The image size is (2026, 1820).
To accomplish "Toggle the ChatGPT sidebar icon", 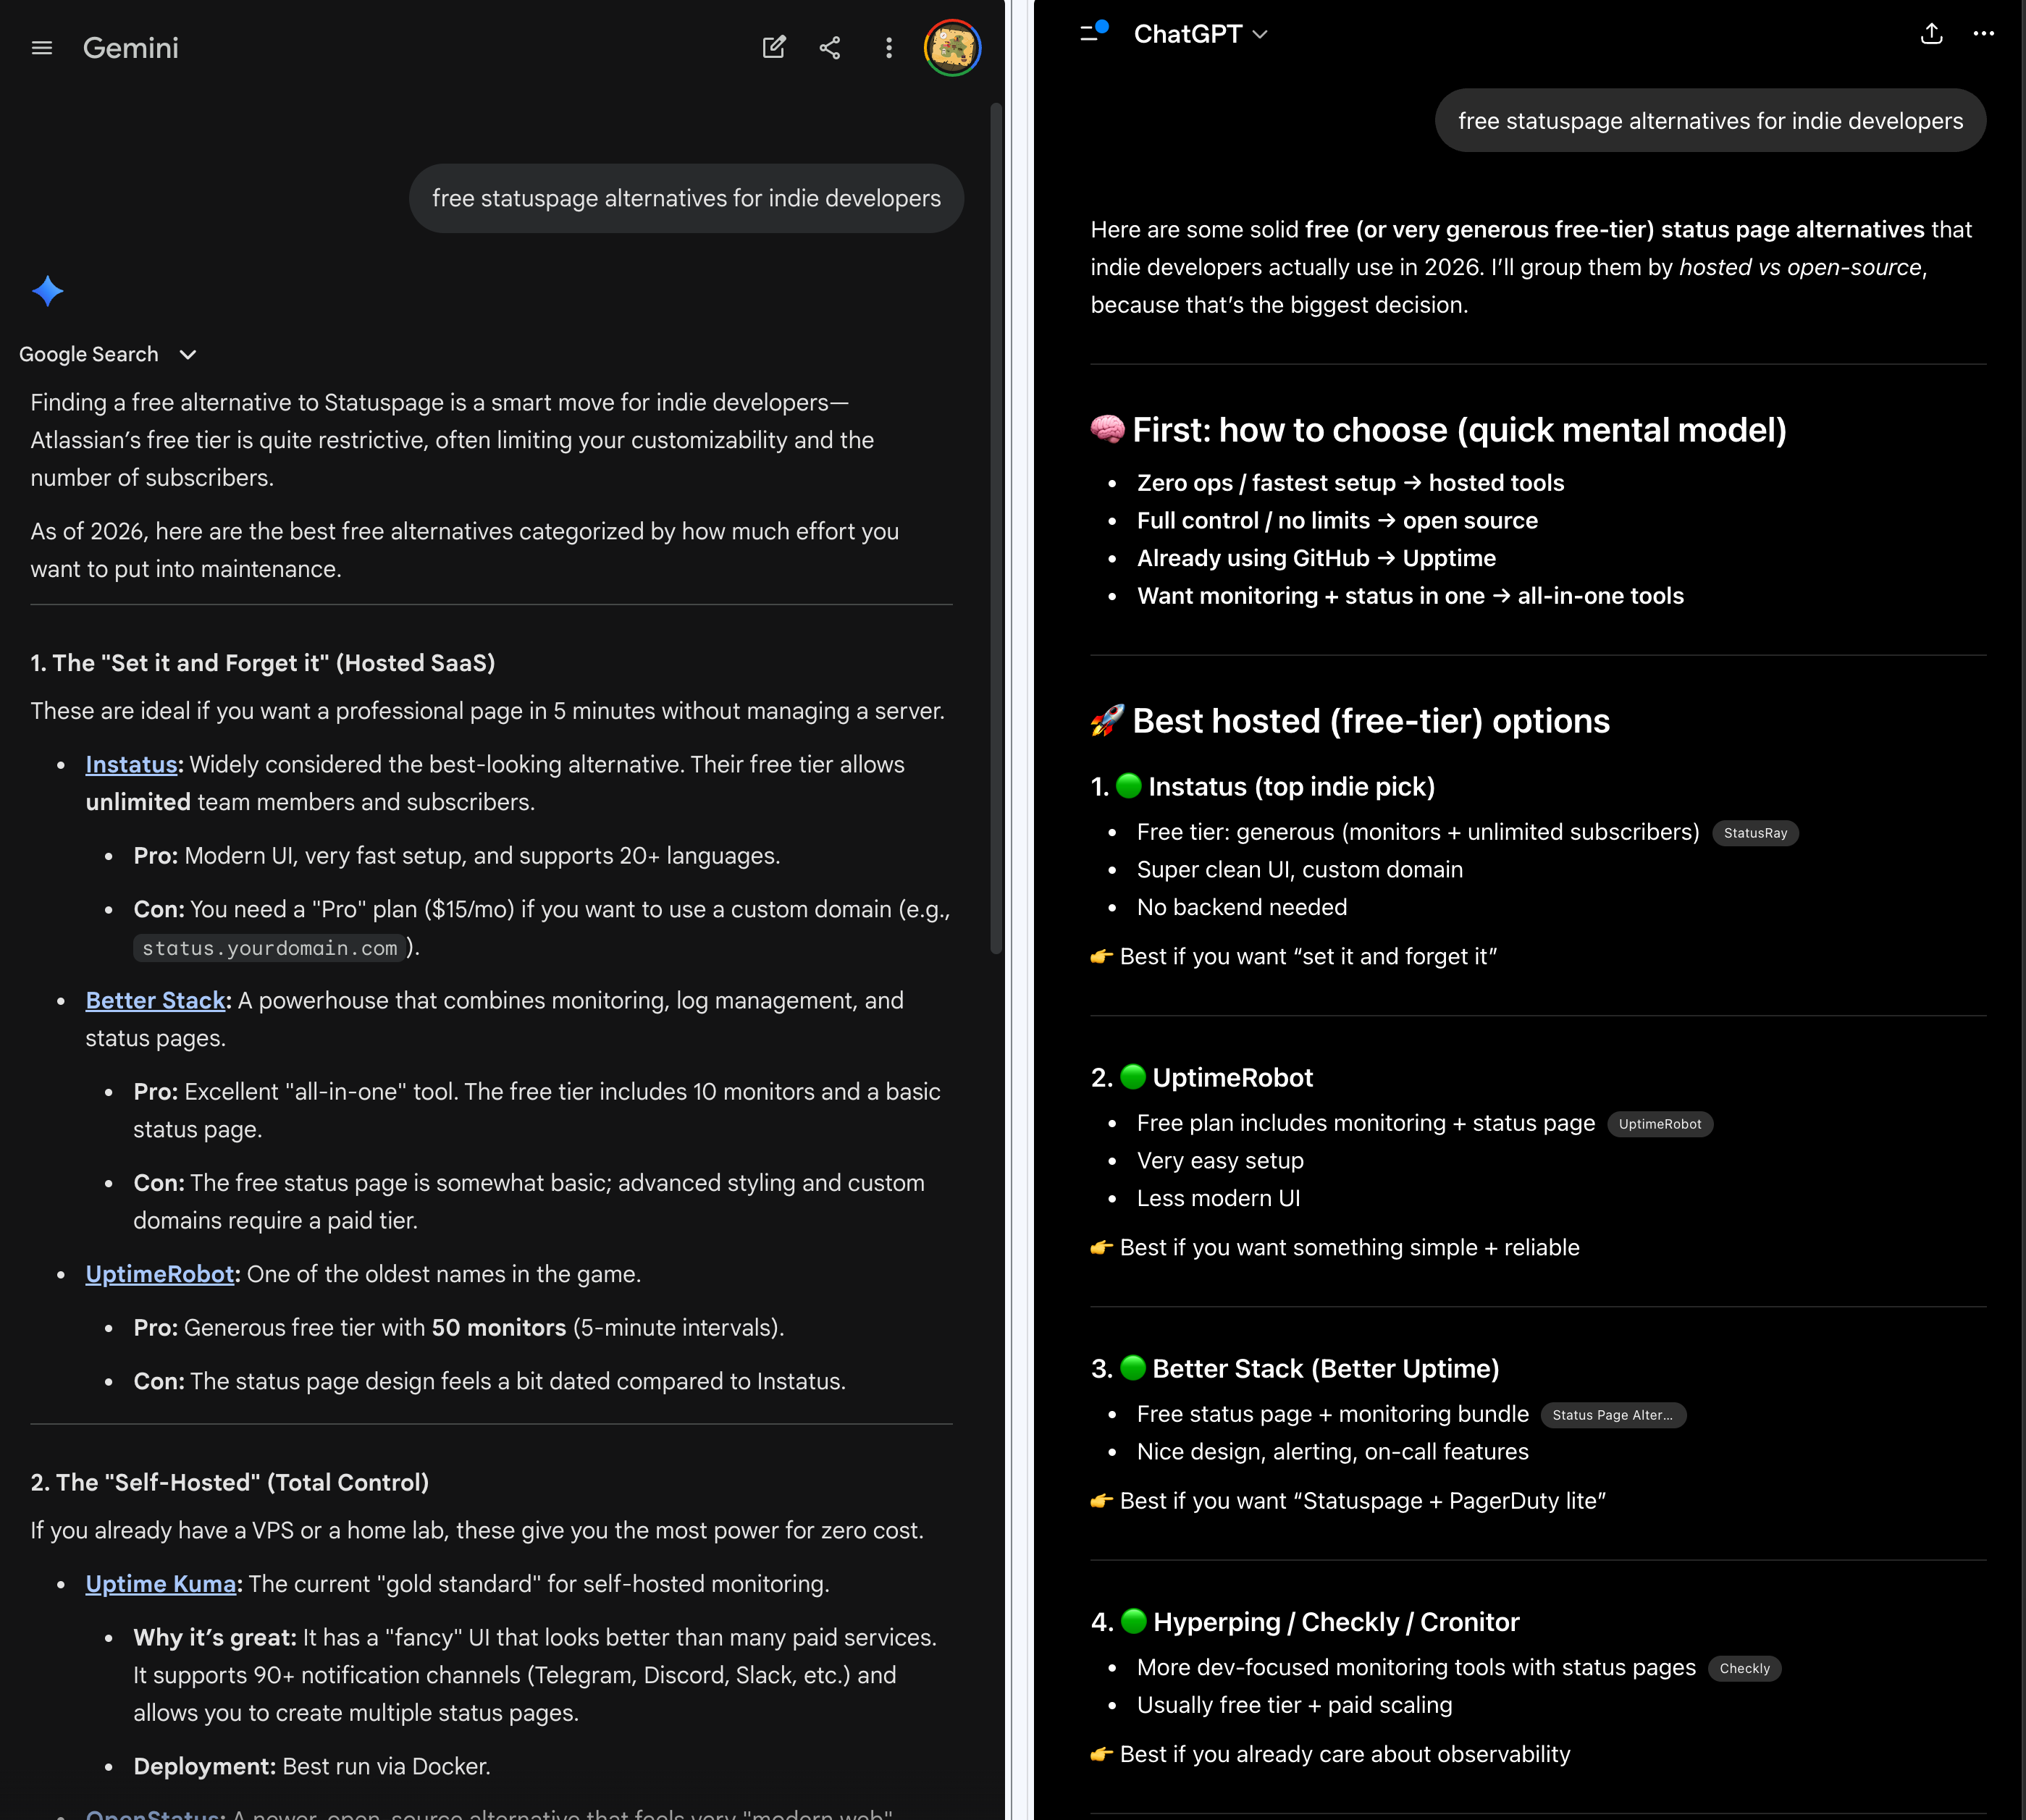I will [x=1095, y=32].
